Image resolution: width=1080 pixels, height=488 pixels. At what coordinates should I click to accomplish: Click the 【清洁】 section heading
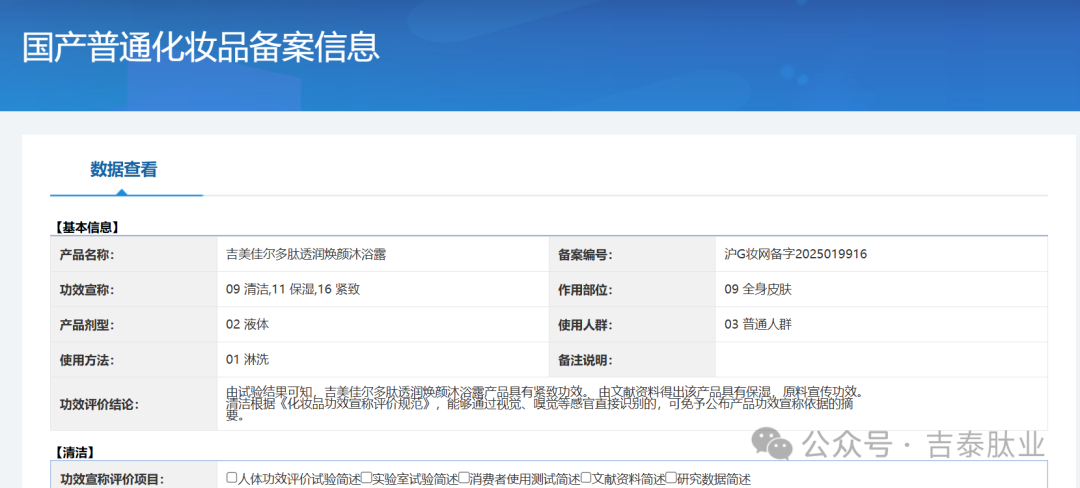pos(74,452)
